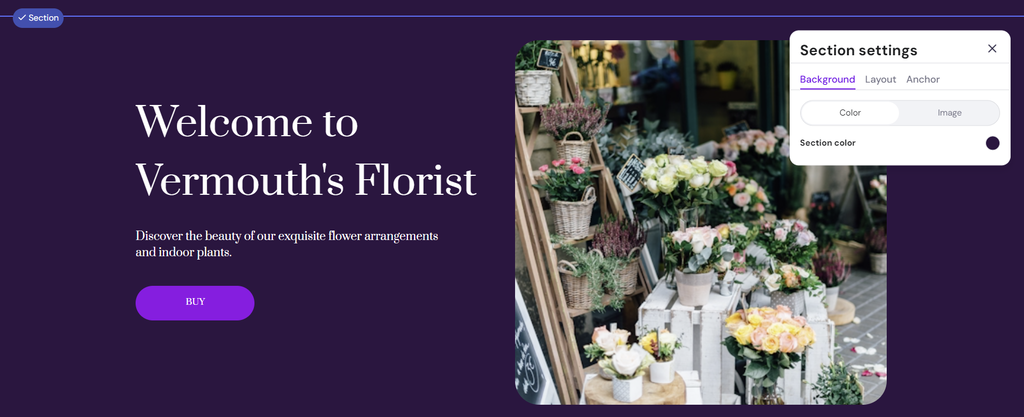Select the Section label badge
Image resolution: width=1024 pixels, height=417 pixels.
(39, 18)
